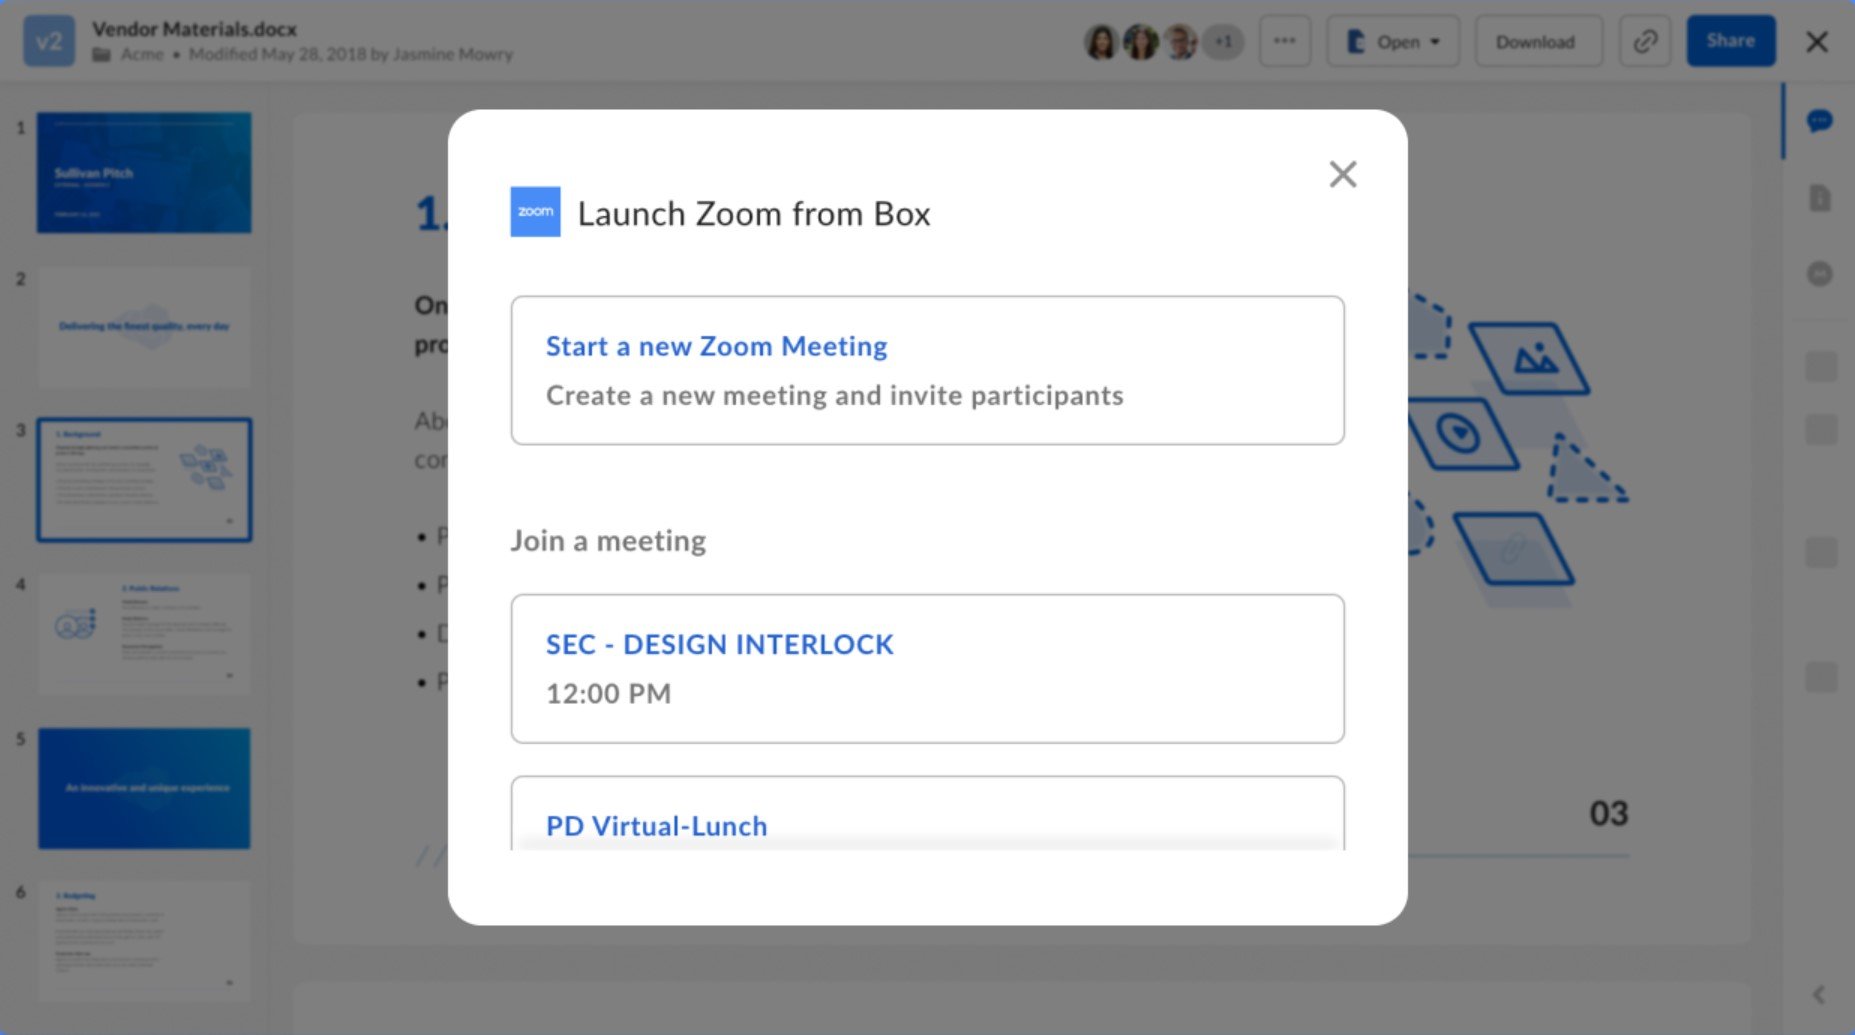Screen dimensions: 1855x1035
Task: Open file details icon in right sidebar
Action: pyautogui.click(x=1819, y=198)
